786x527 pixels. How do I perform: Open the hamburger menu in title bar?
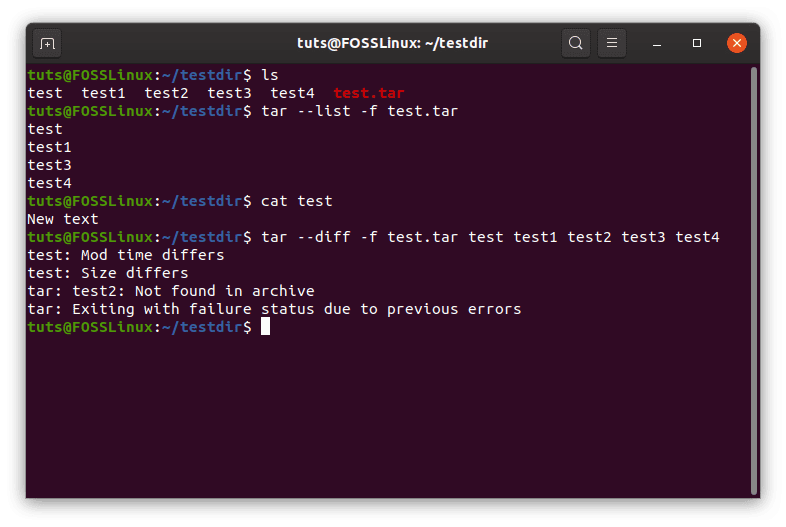(x=612, y=43)
